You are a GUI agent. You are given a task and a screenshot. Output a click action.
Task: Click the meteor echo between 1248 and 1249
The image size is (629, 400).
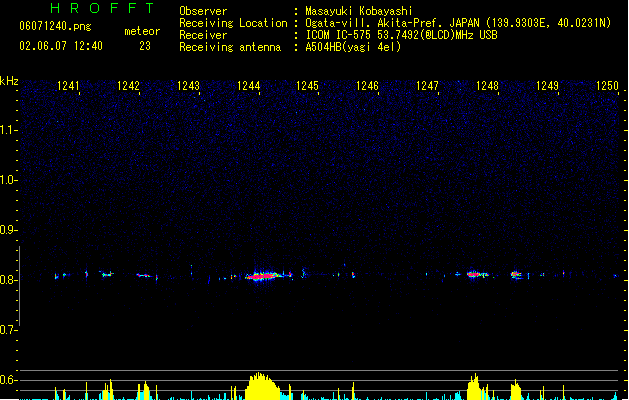(x=516, y=275)
